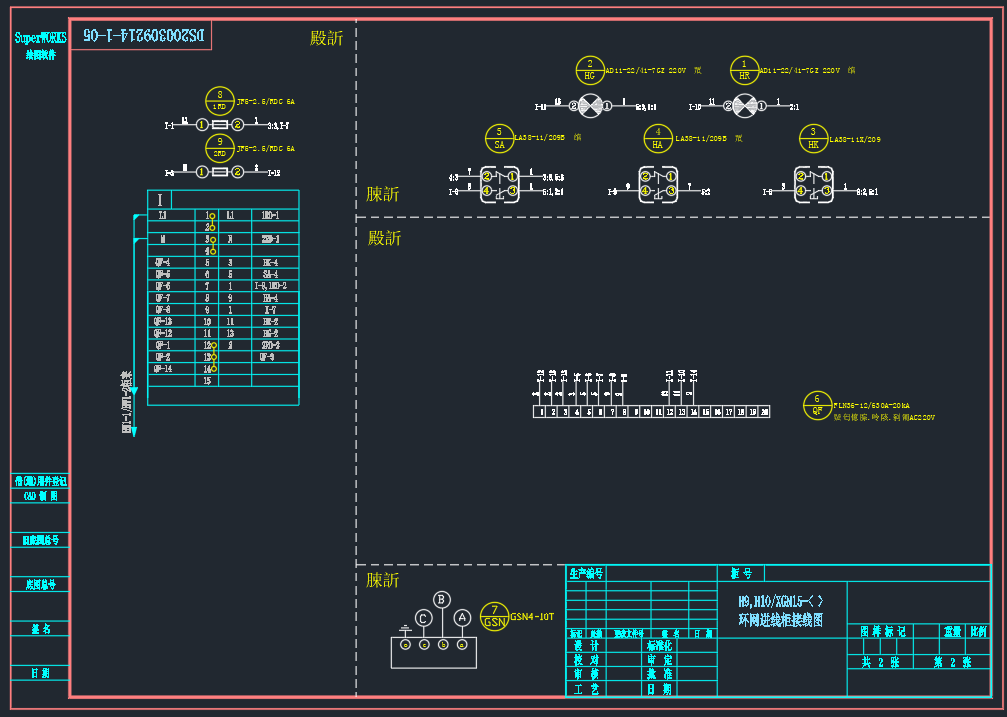Click the 2FD fuse tag circle

tap(219, 148)
